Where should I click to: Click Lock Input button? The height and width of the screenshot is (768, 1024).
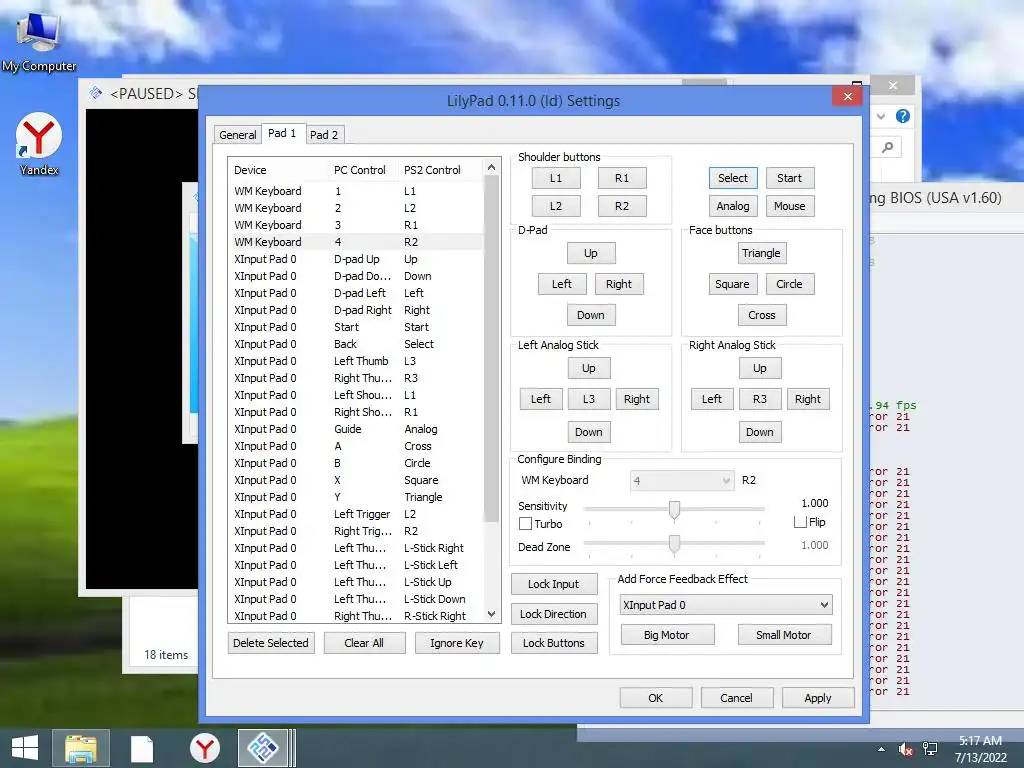(553, 584)
